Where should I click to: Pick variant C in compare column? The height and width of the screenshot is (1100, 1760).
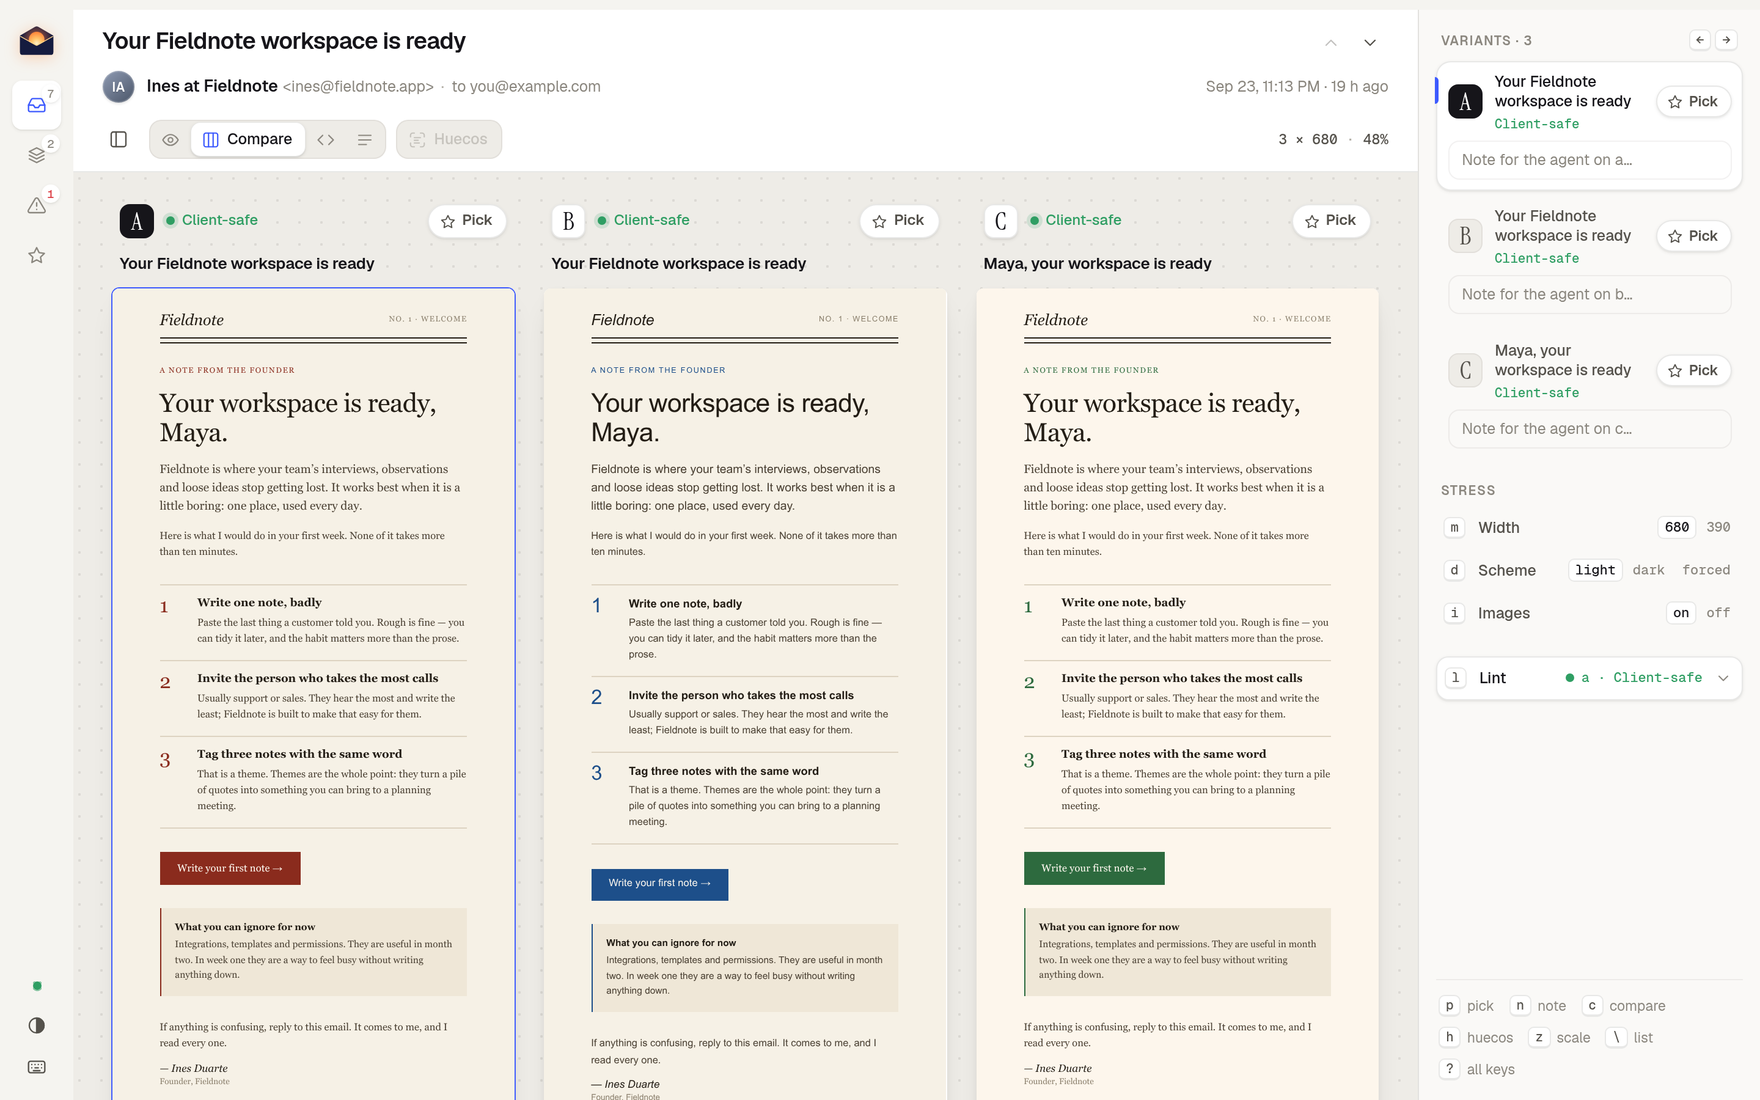pos(1331,221)
